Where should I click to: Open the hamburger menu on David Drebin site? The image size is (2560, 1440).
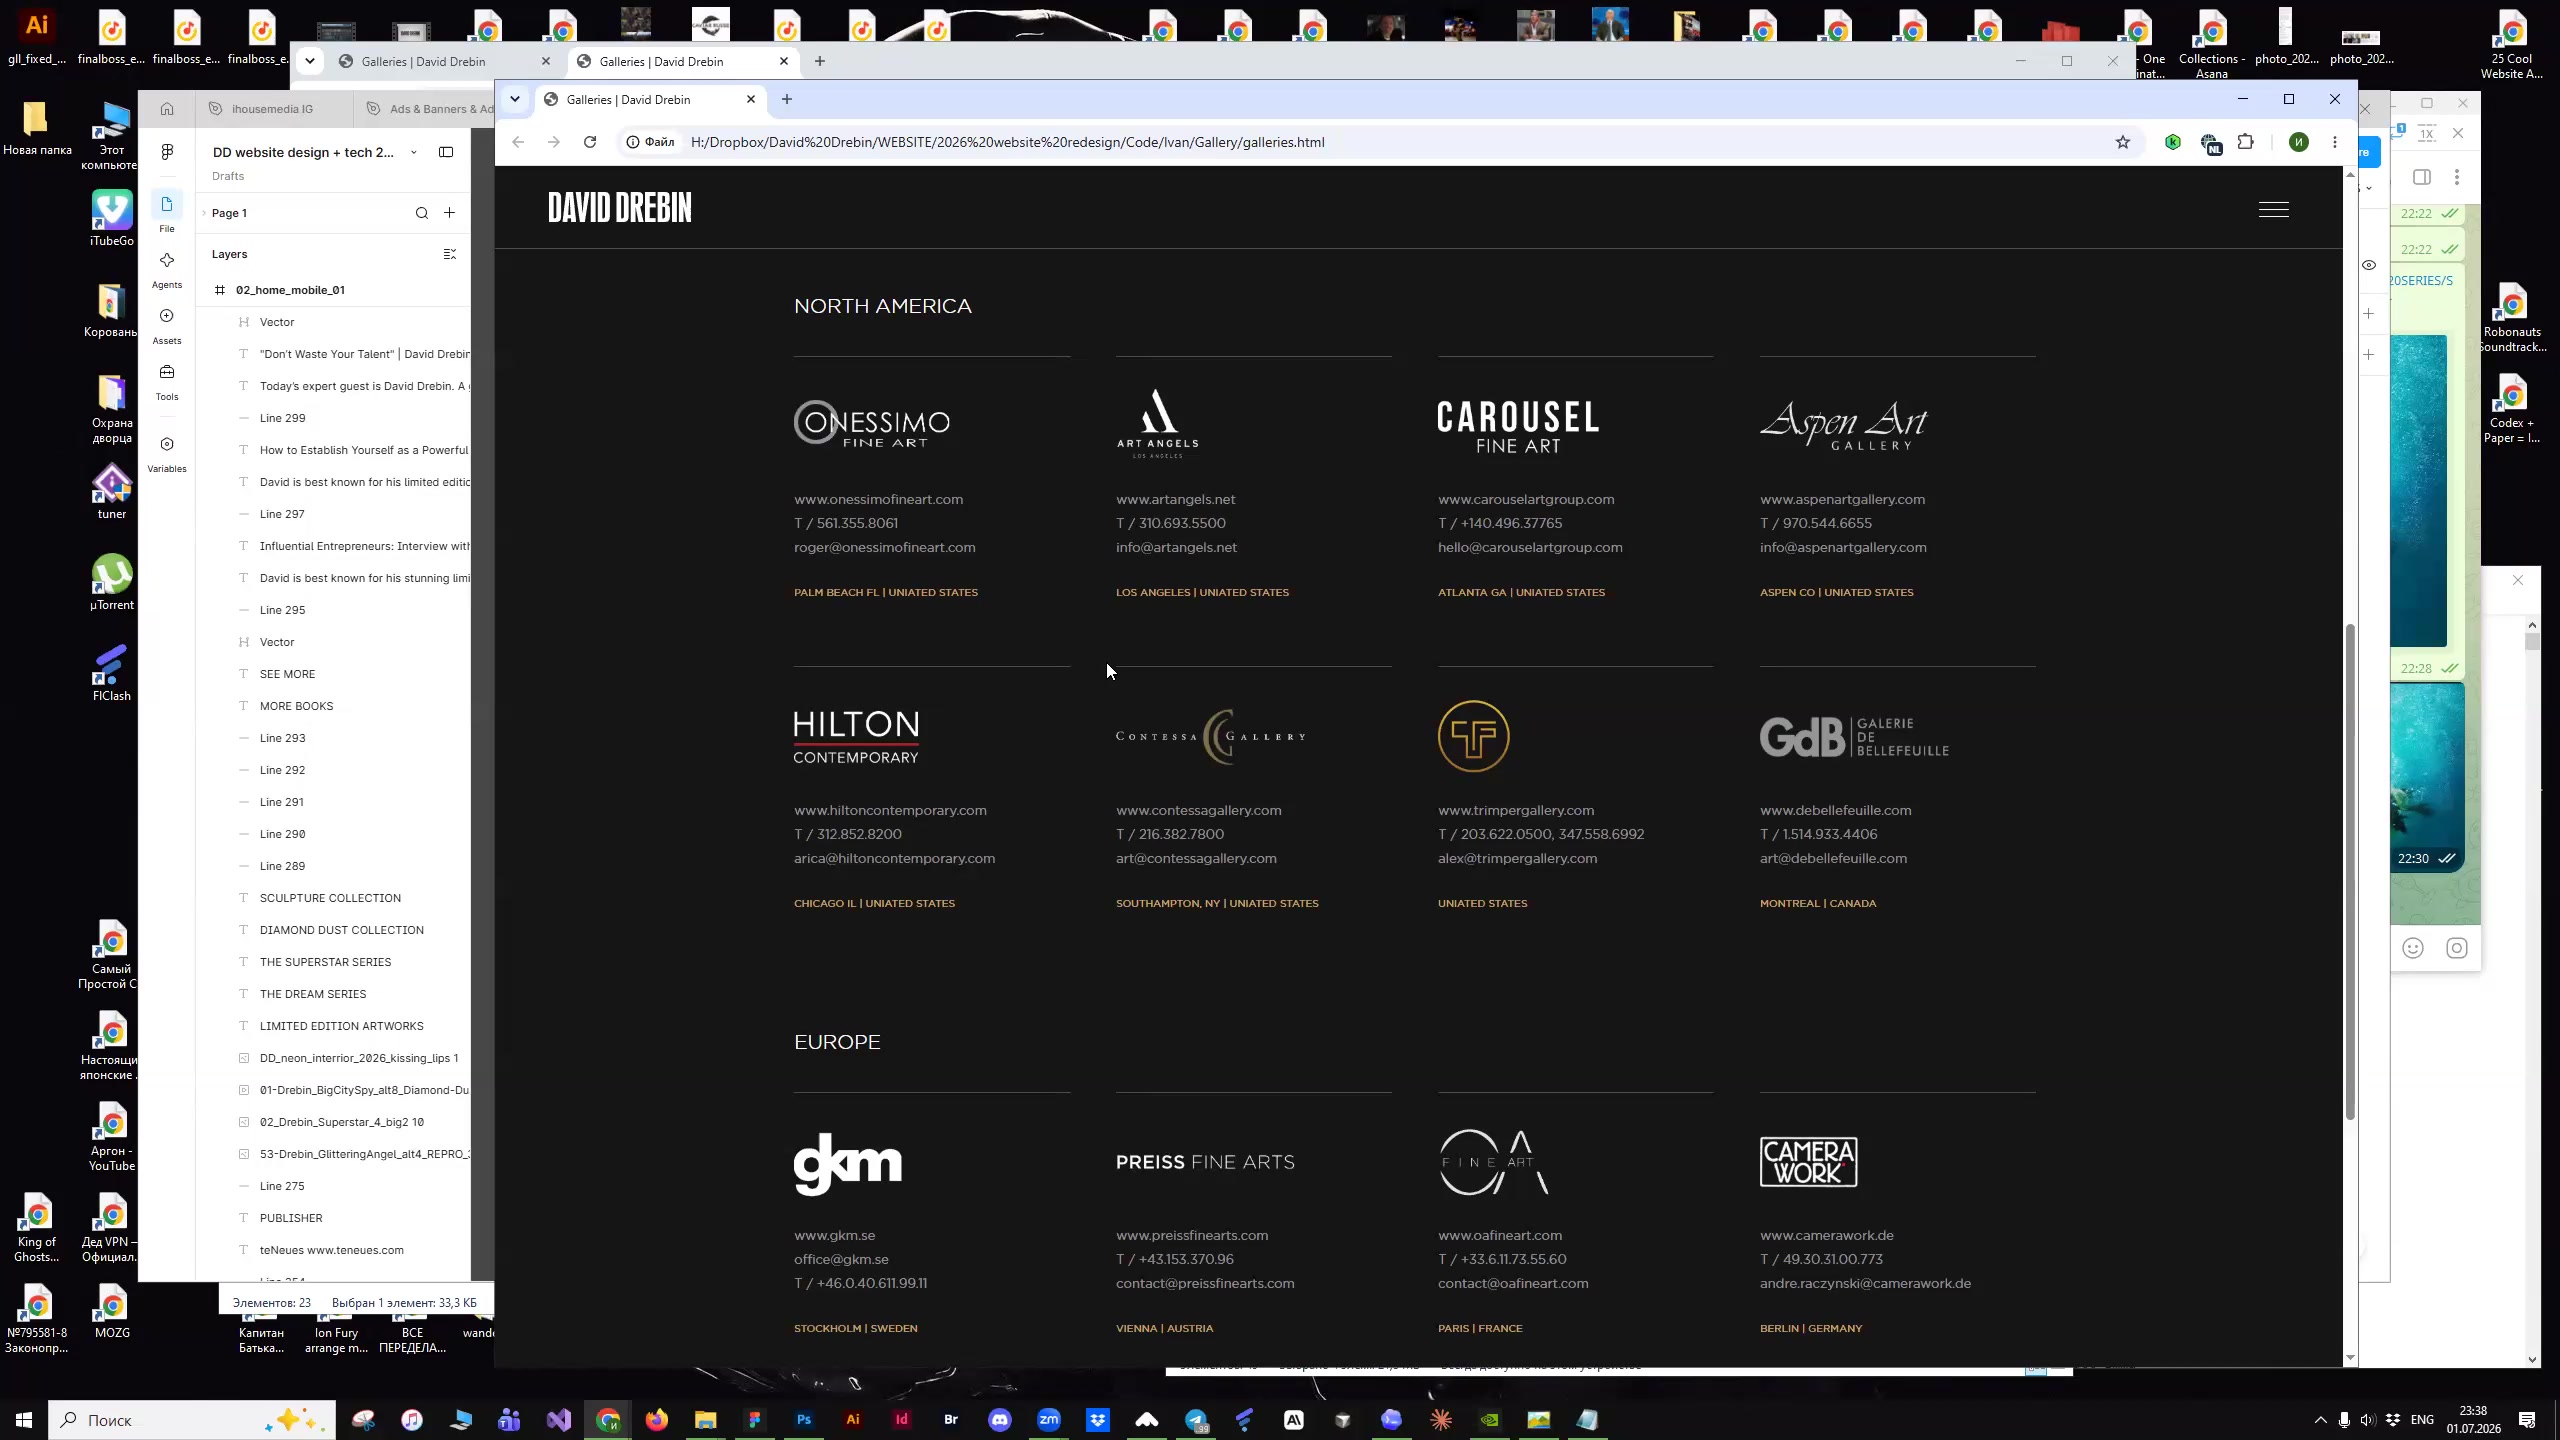tap(2273, 210)
